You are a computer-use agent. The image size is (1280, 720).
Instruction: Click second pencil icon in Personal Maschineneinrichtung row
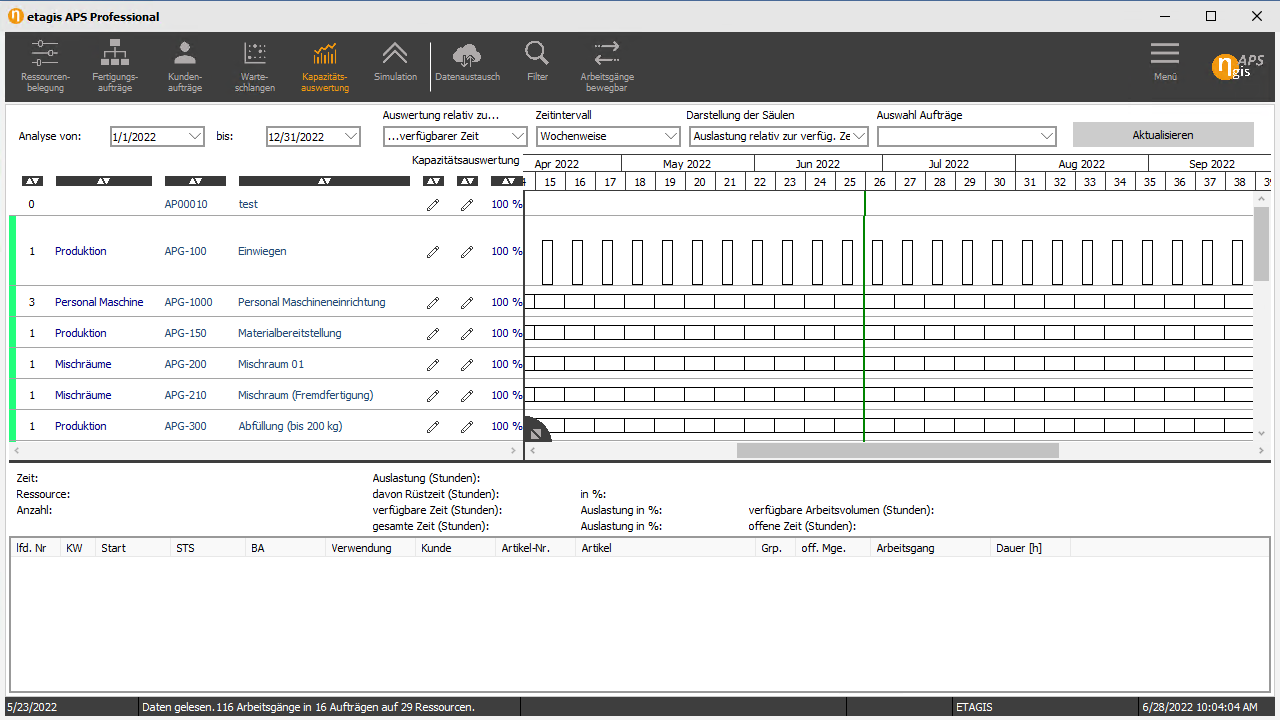tap(467, 303)
